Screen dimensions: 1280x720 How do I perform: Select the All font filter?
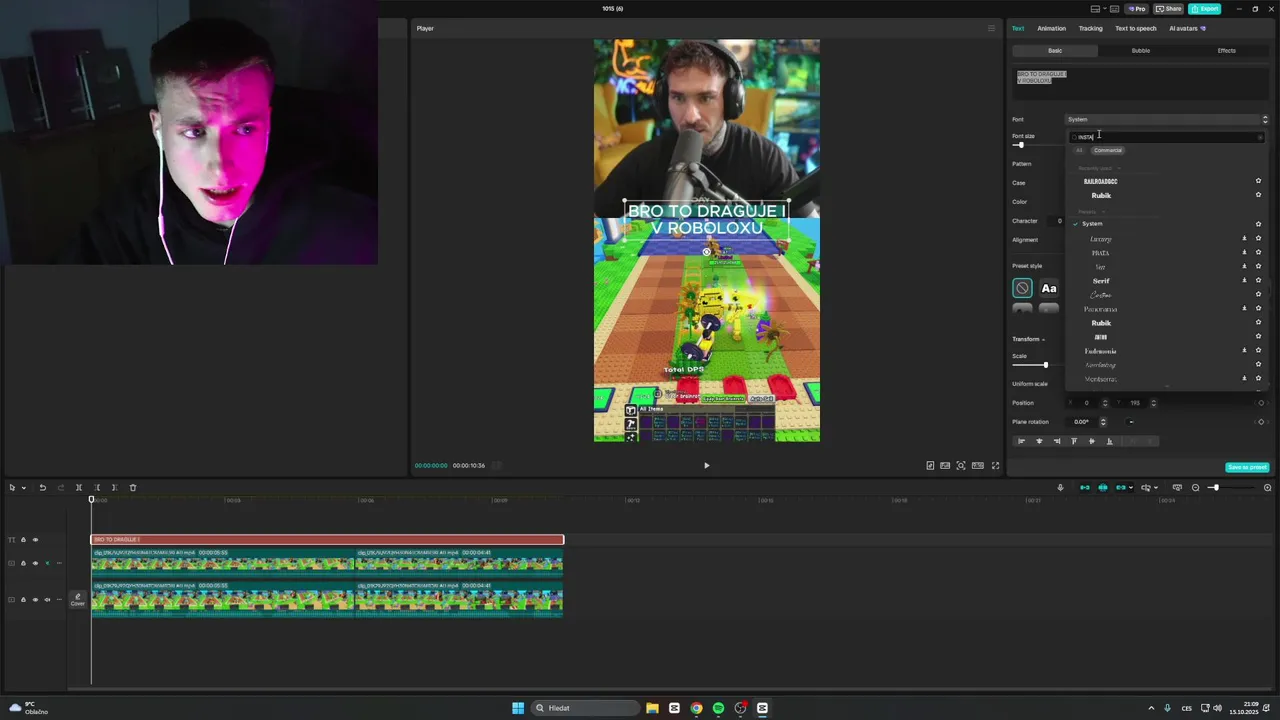[1079, 150]
